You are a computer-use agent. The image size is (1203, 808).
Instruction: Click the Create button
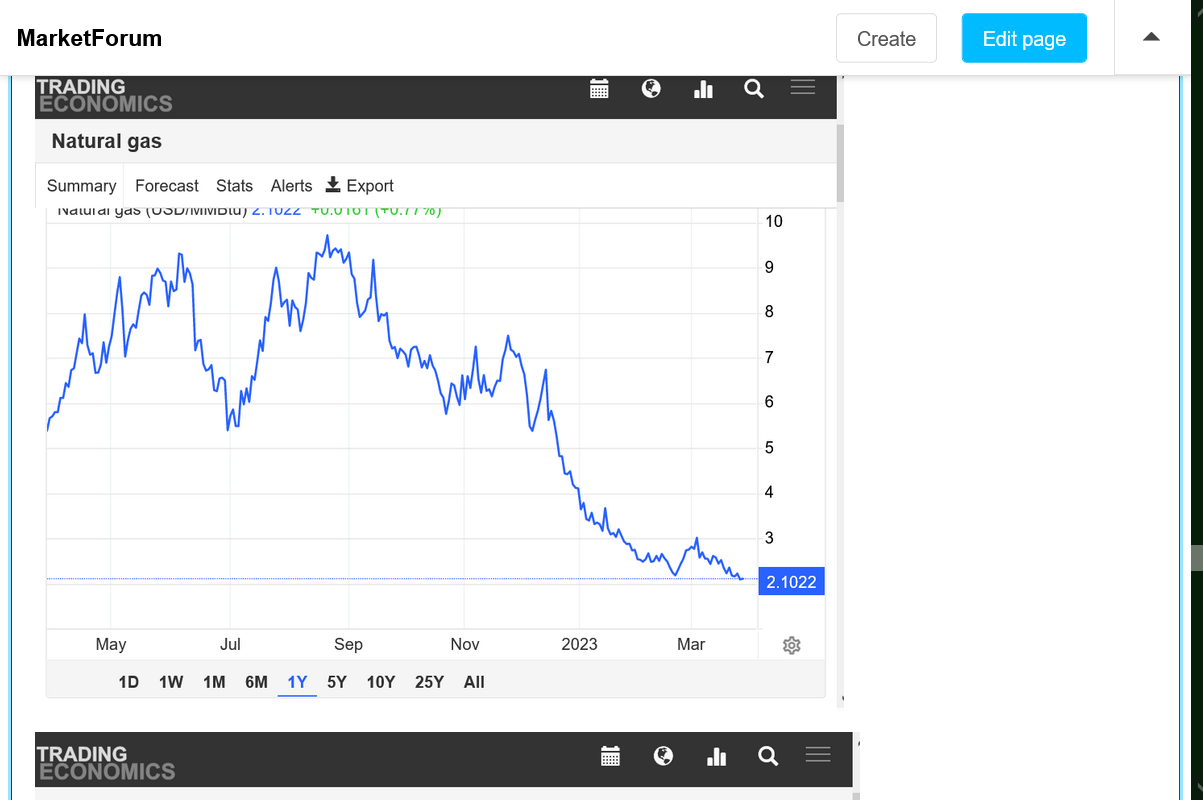(x=886, y=39)
